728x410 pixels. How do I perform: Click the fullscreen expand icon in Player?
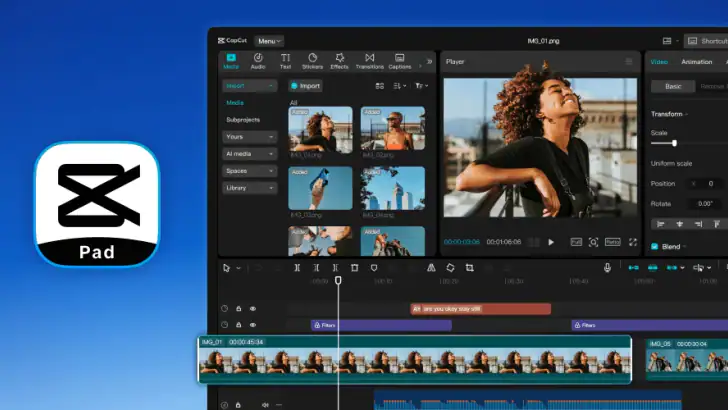click(x=633, y=242)
